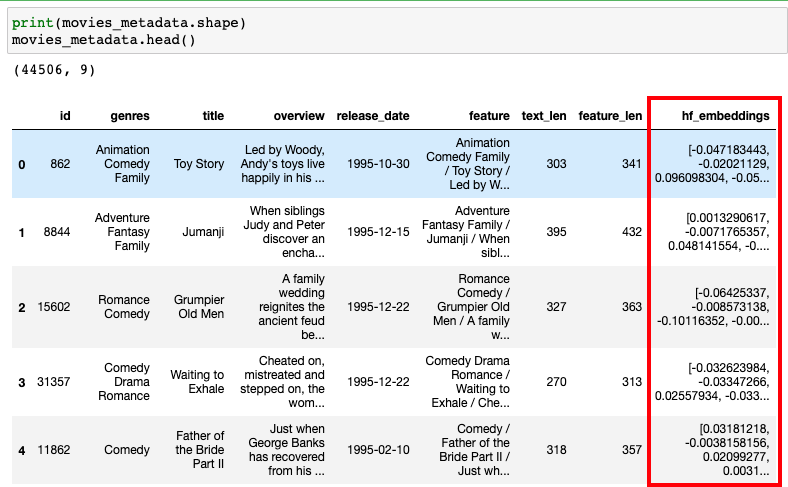Image resolution: width=788 pixels, height=487 pixels.
Task: Click the text_len value 303
Action: (x=556, y=164)
